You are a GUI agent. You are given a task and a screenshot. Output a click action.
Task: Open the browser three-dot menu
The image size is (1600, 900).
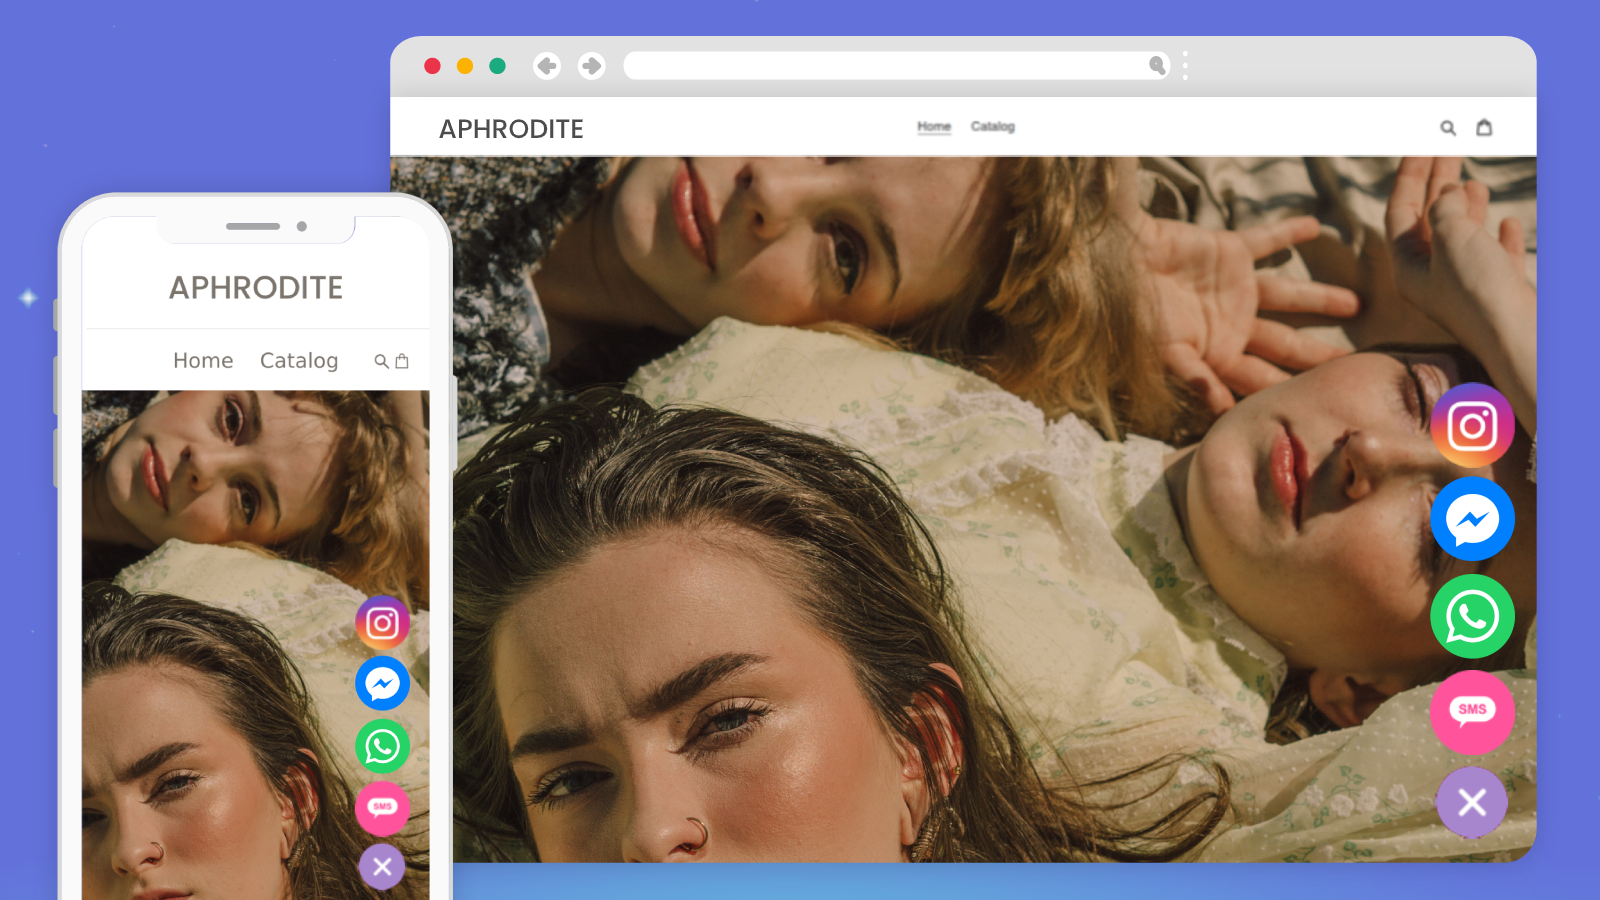[x=1185, y=66]
